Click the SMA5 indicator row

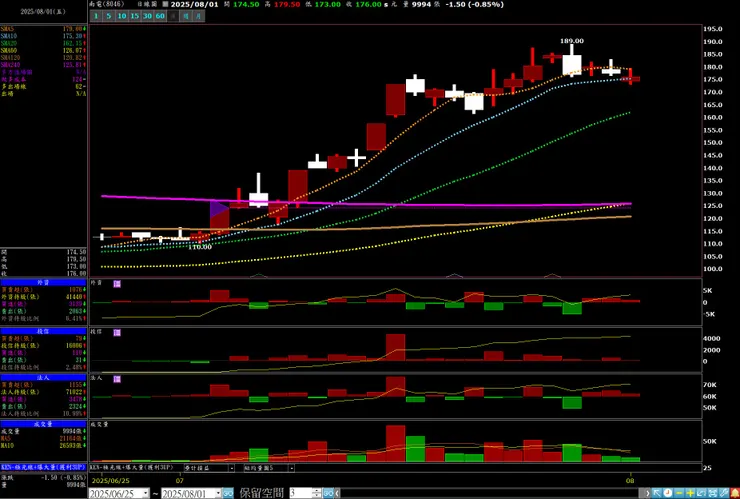point(43,29)
